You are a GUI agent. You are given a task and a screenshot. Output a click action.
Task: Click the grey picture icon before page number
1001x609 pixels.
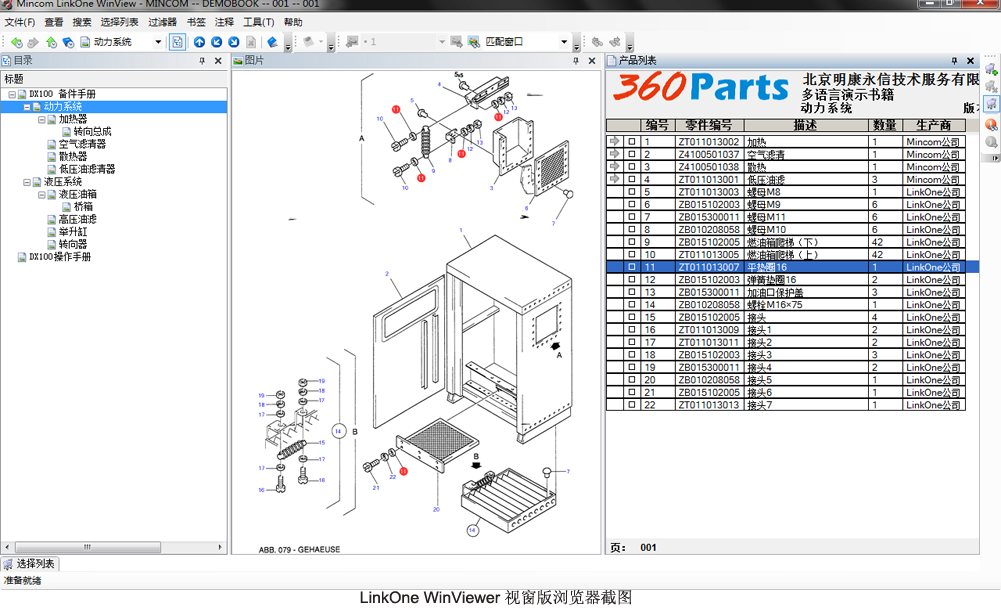[352, 42]
